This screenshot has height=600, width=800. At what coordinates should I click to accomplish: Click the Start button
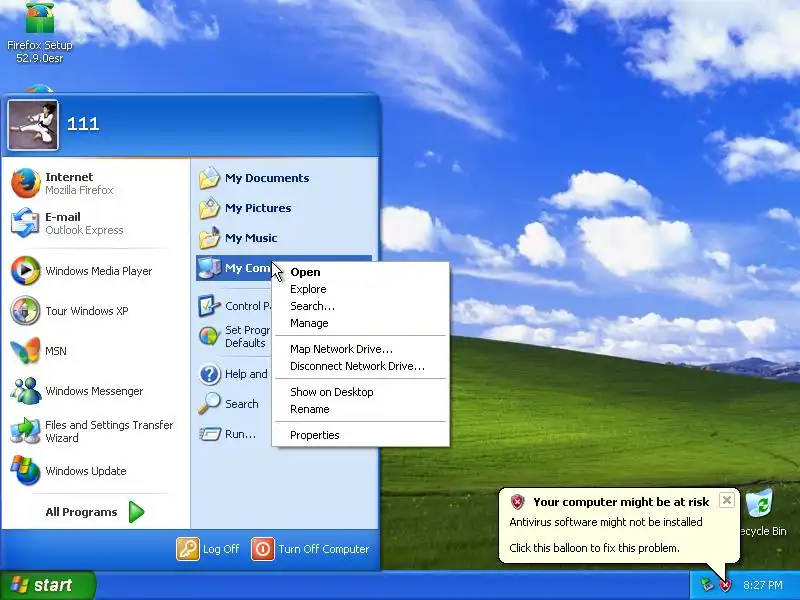pyautogui.click(x=47, y=585)
